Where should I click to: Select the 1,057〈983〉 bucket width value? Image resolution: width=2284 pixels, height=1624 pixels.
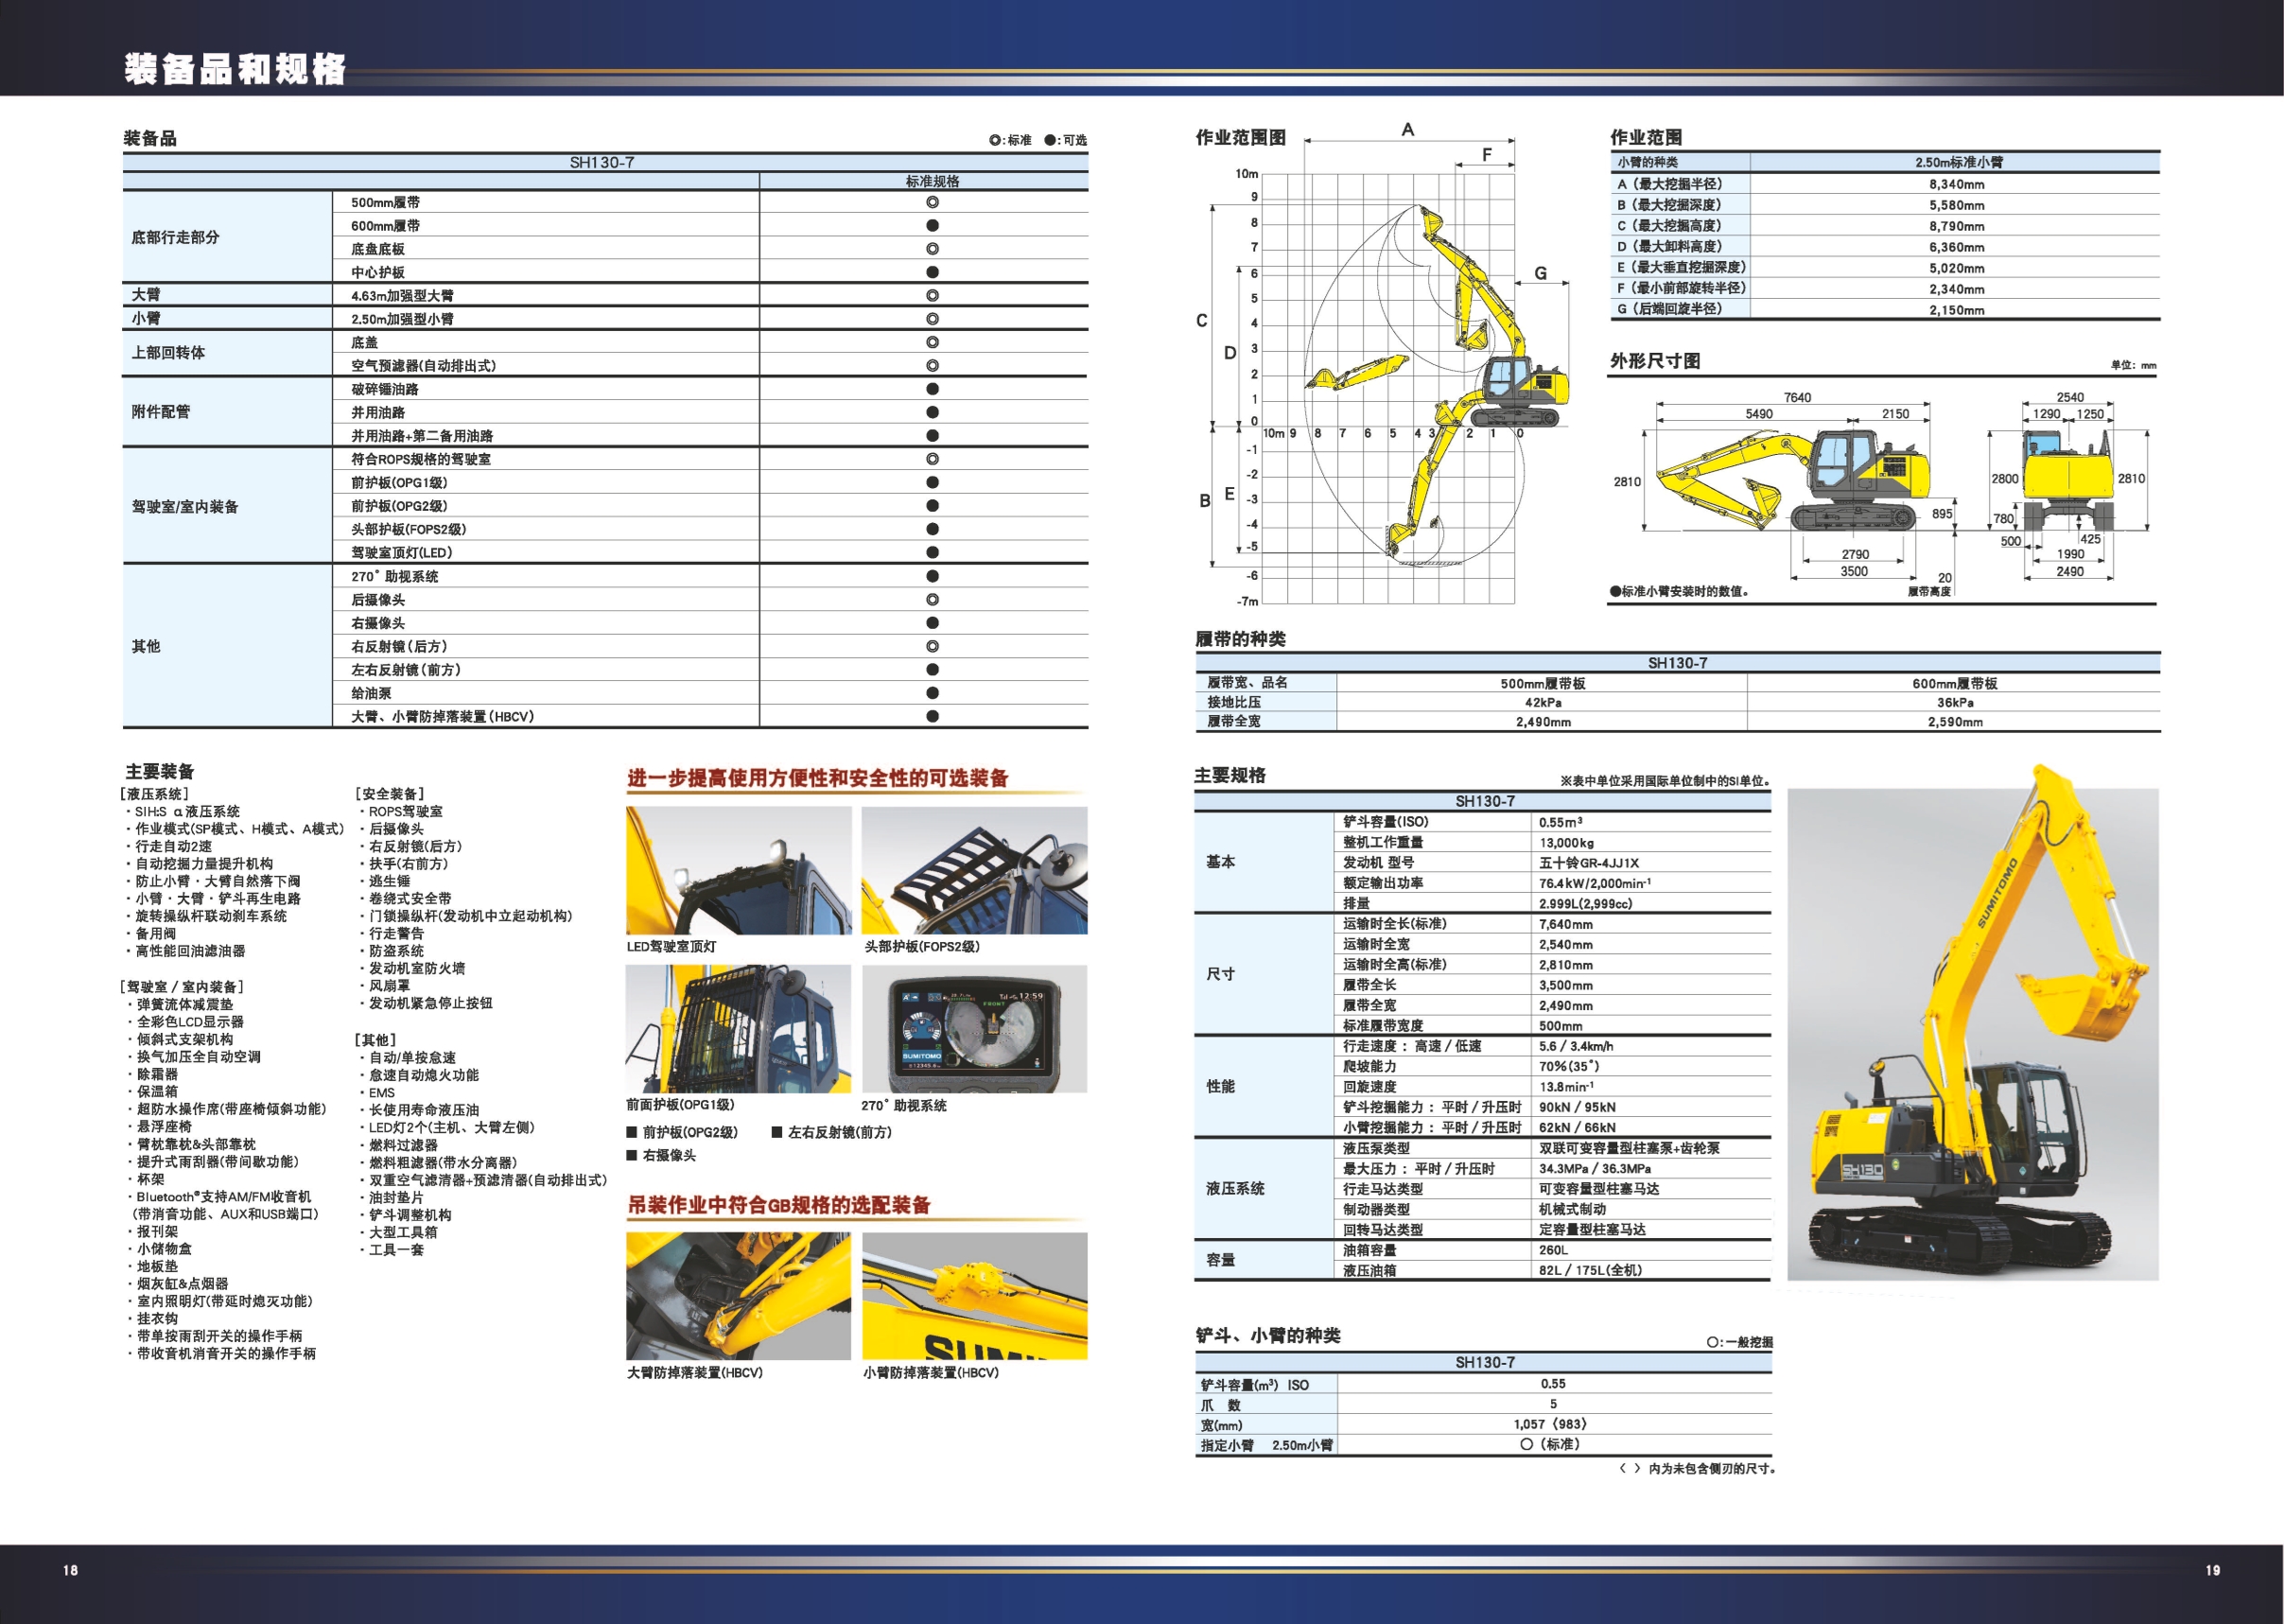[x=1551, y=1425]
